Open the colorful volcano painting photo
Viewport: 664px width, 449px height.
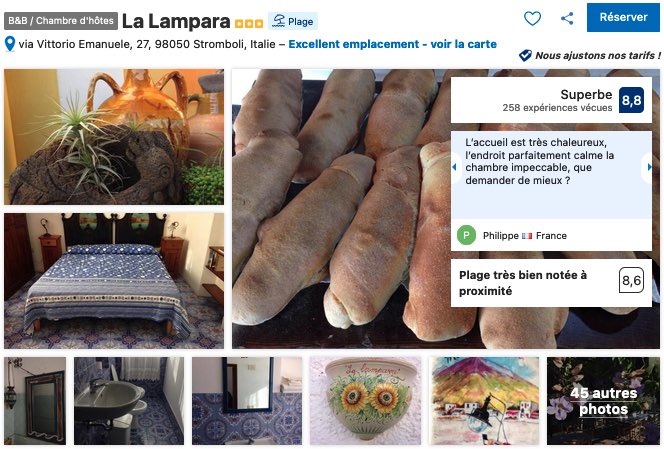pyautogui.click(x=484, y=401)
